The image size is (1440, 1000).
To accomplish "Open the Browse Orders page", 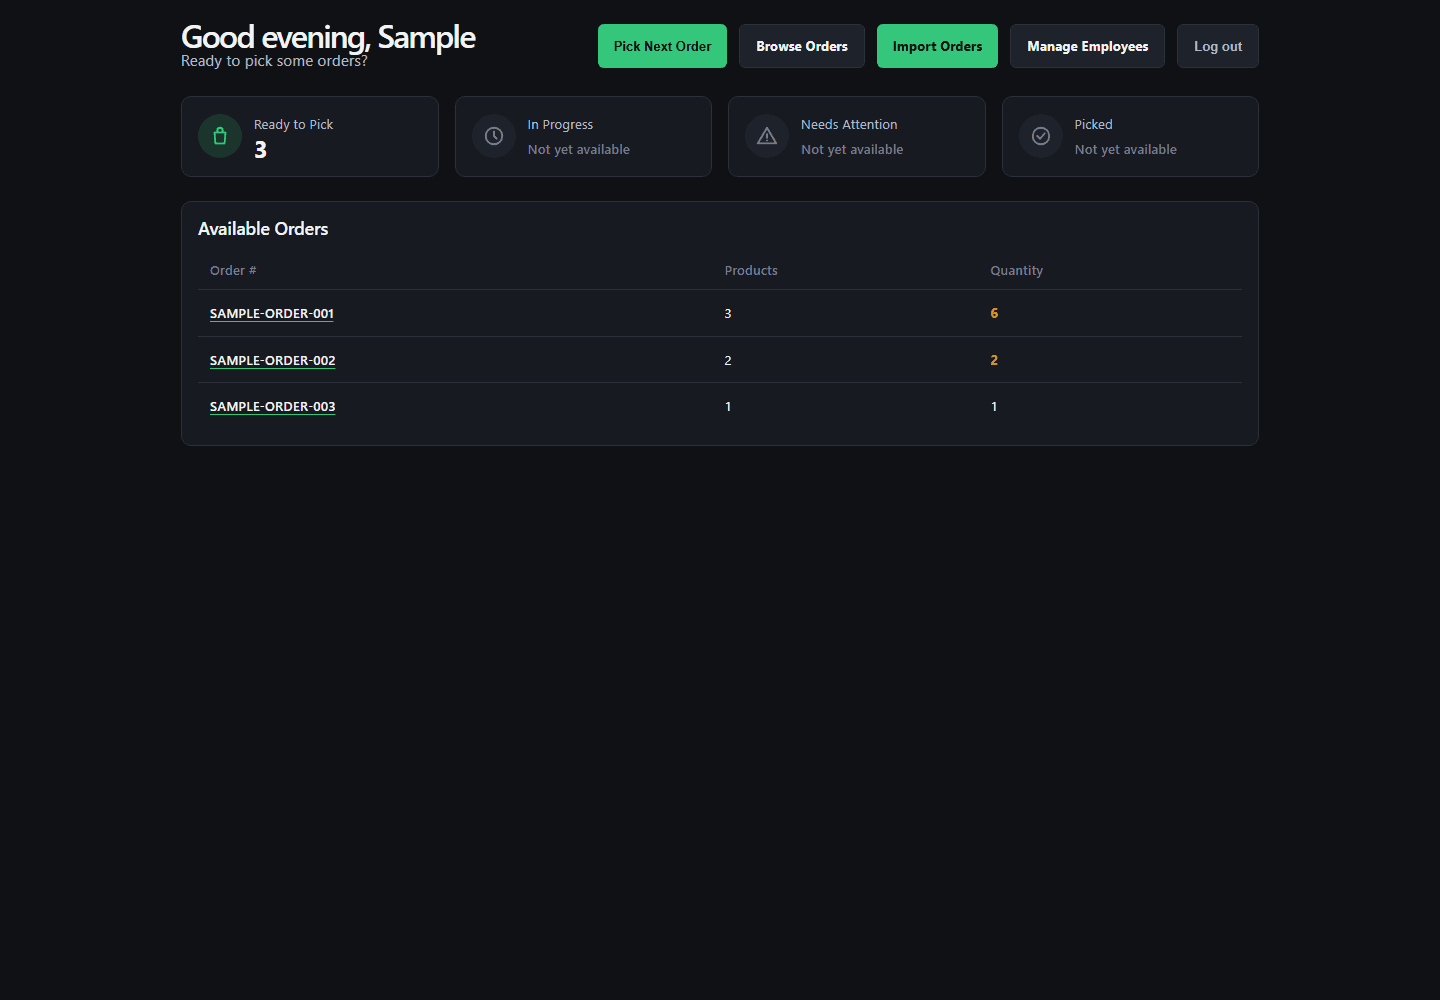I will click(x=802, y=46).
